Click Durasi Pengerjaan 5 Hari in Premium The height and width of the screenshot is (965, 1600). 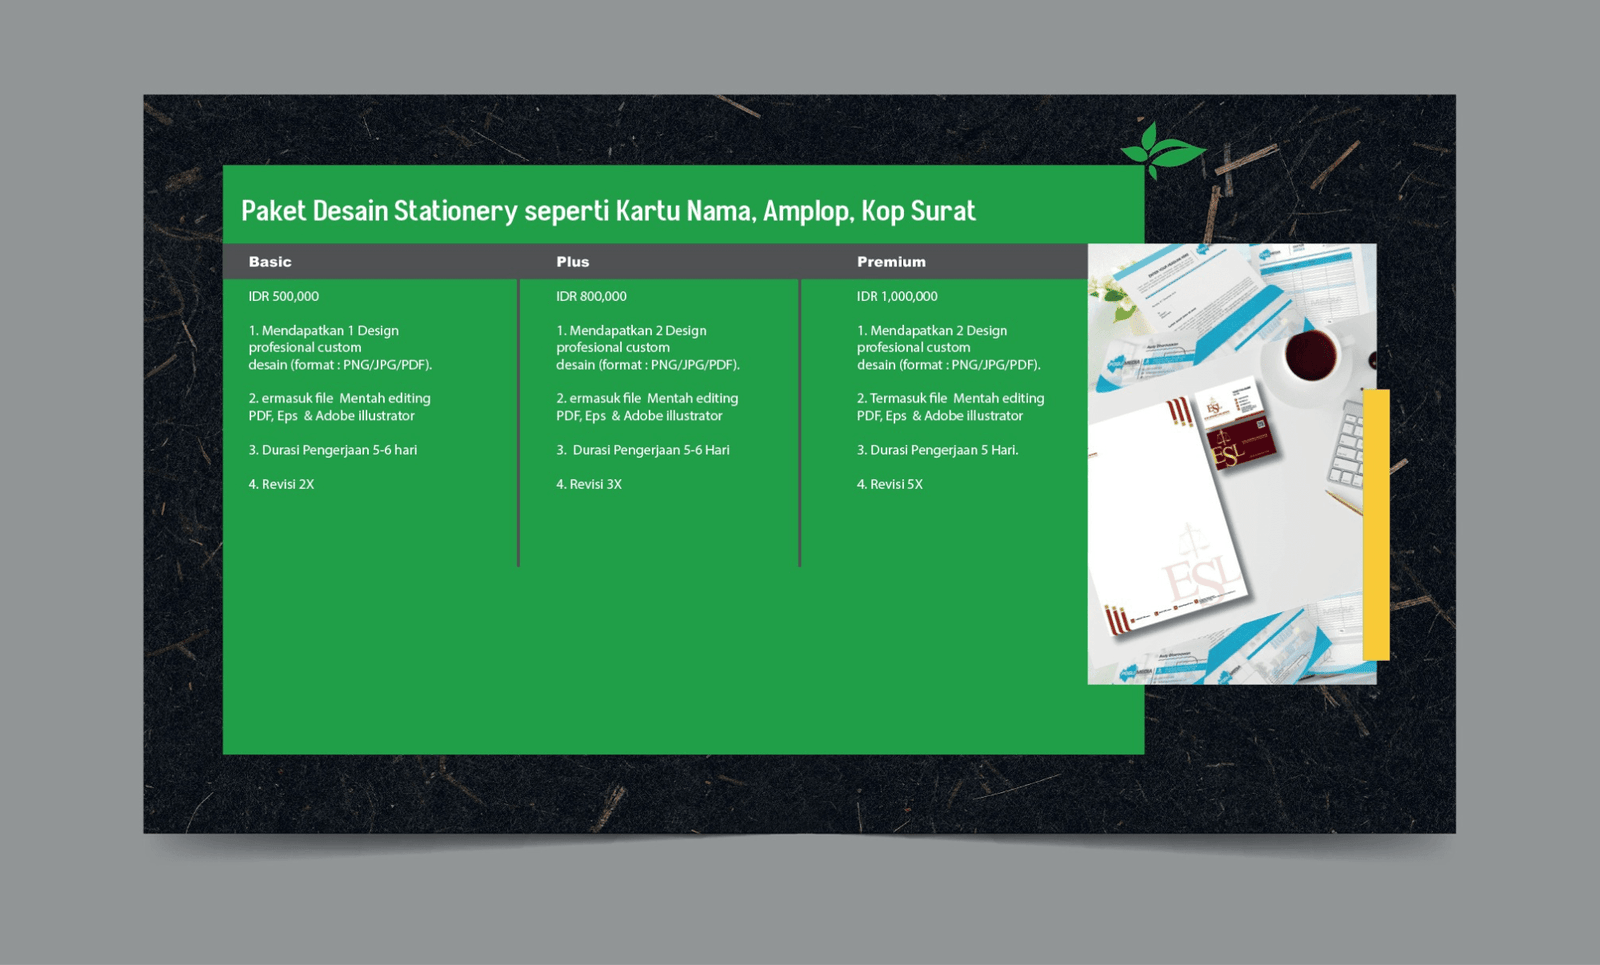click(x=937, y=450)
